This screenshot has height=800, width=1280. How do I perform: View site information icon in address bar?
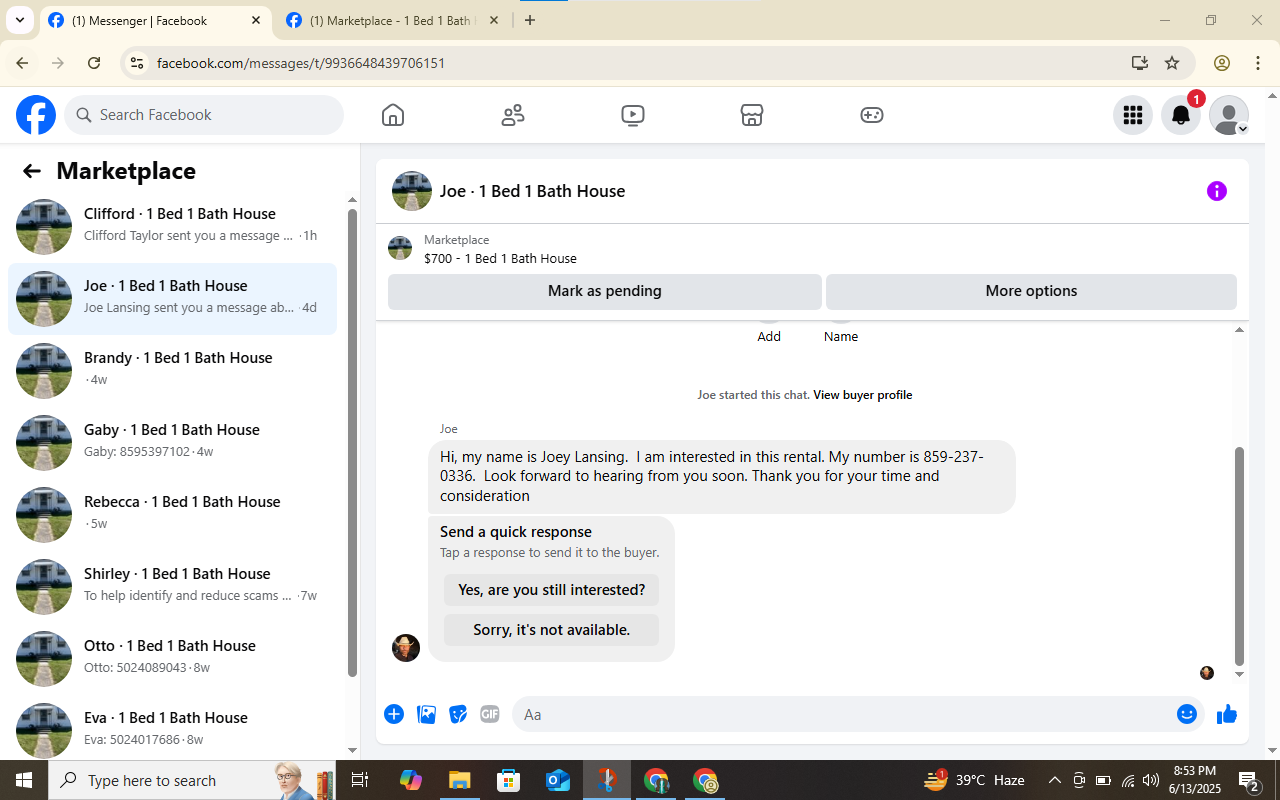[138, 63]
